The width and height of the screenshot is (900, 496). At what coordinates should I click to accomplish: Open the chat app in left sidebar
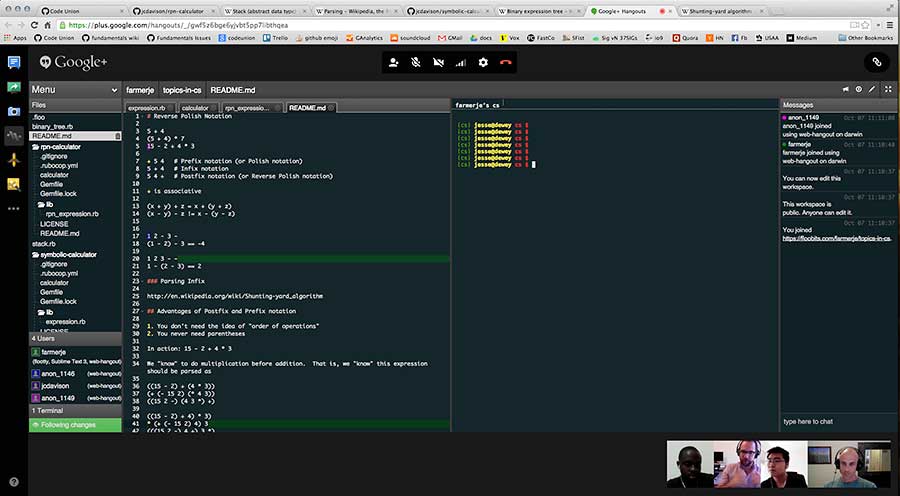pyautogui.click(x=14, y=62)
